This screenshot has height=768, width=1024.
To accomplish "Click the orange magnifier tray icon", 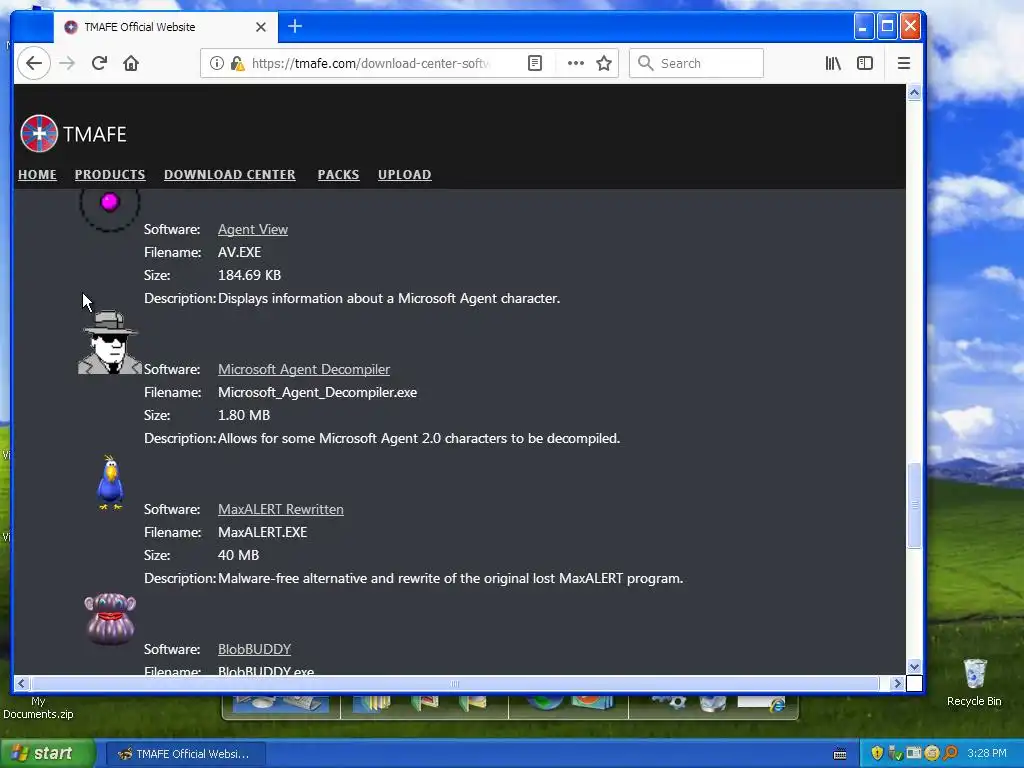I will click(950, 753).
